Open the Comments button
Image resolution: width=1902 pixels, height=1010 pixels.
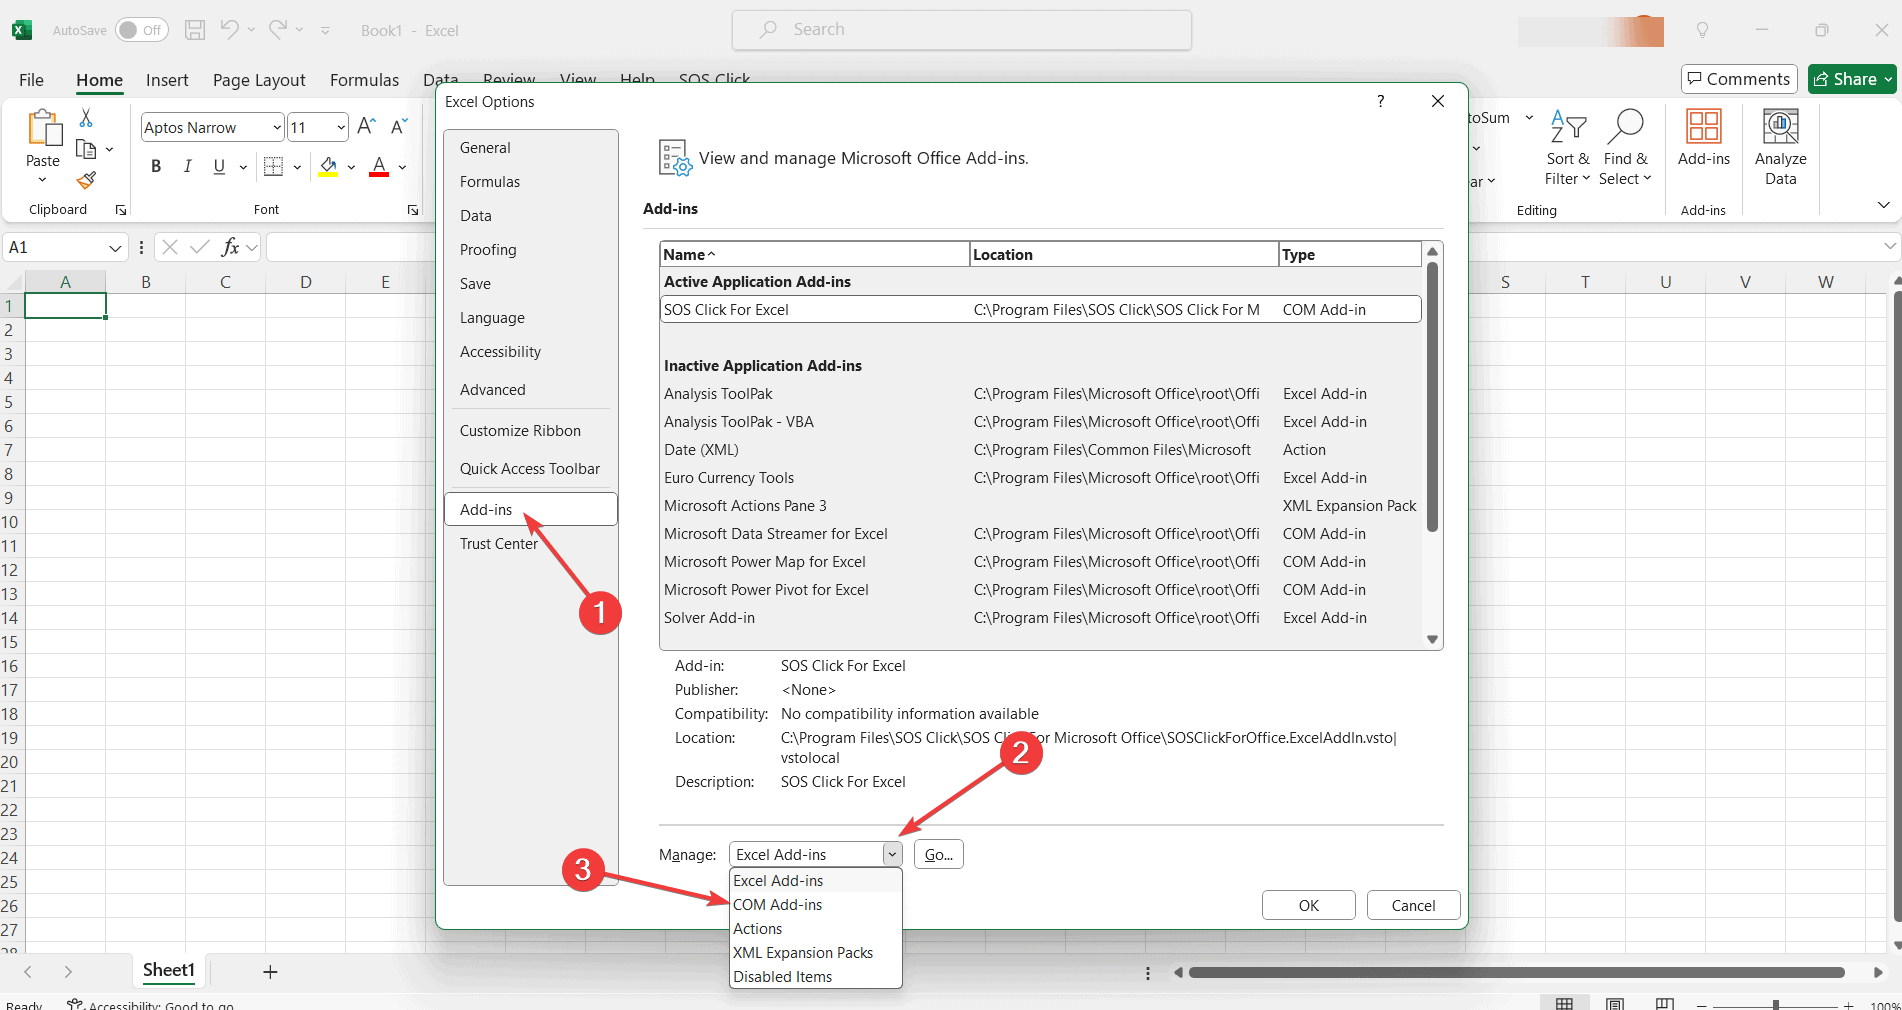(1739, 79)
